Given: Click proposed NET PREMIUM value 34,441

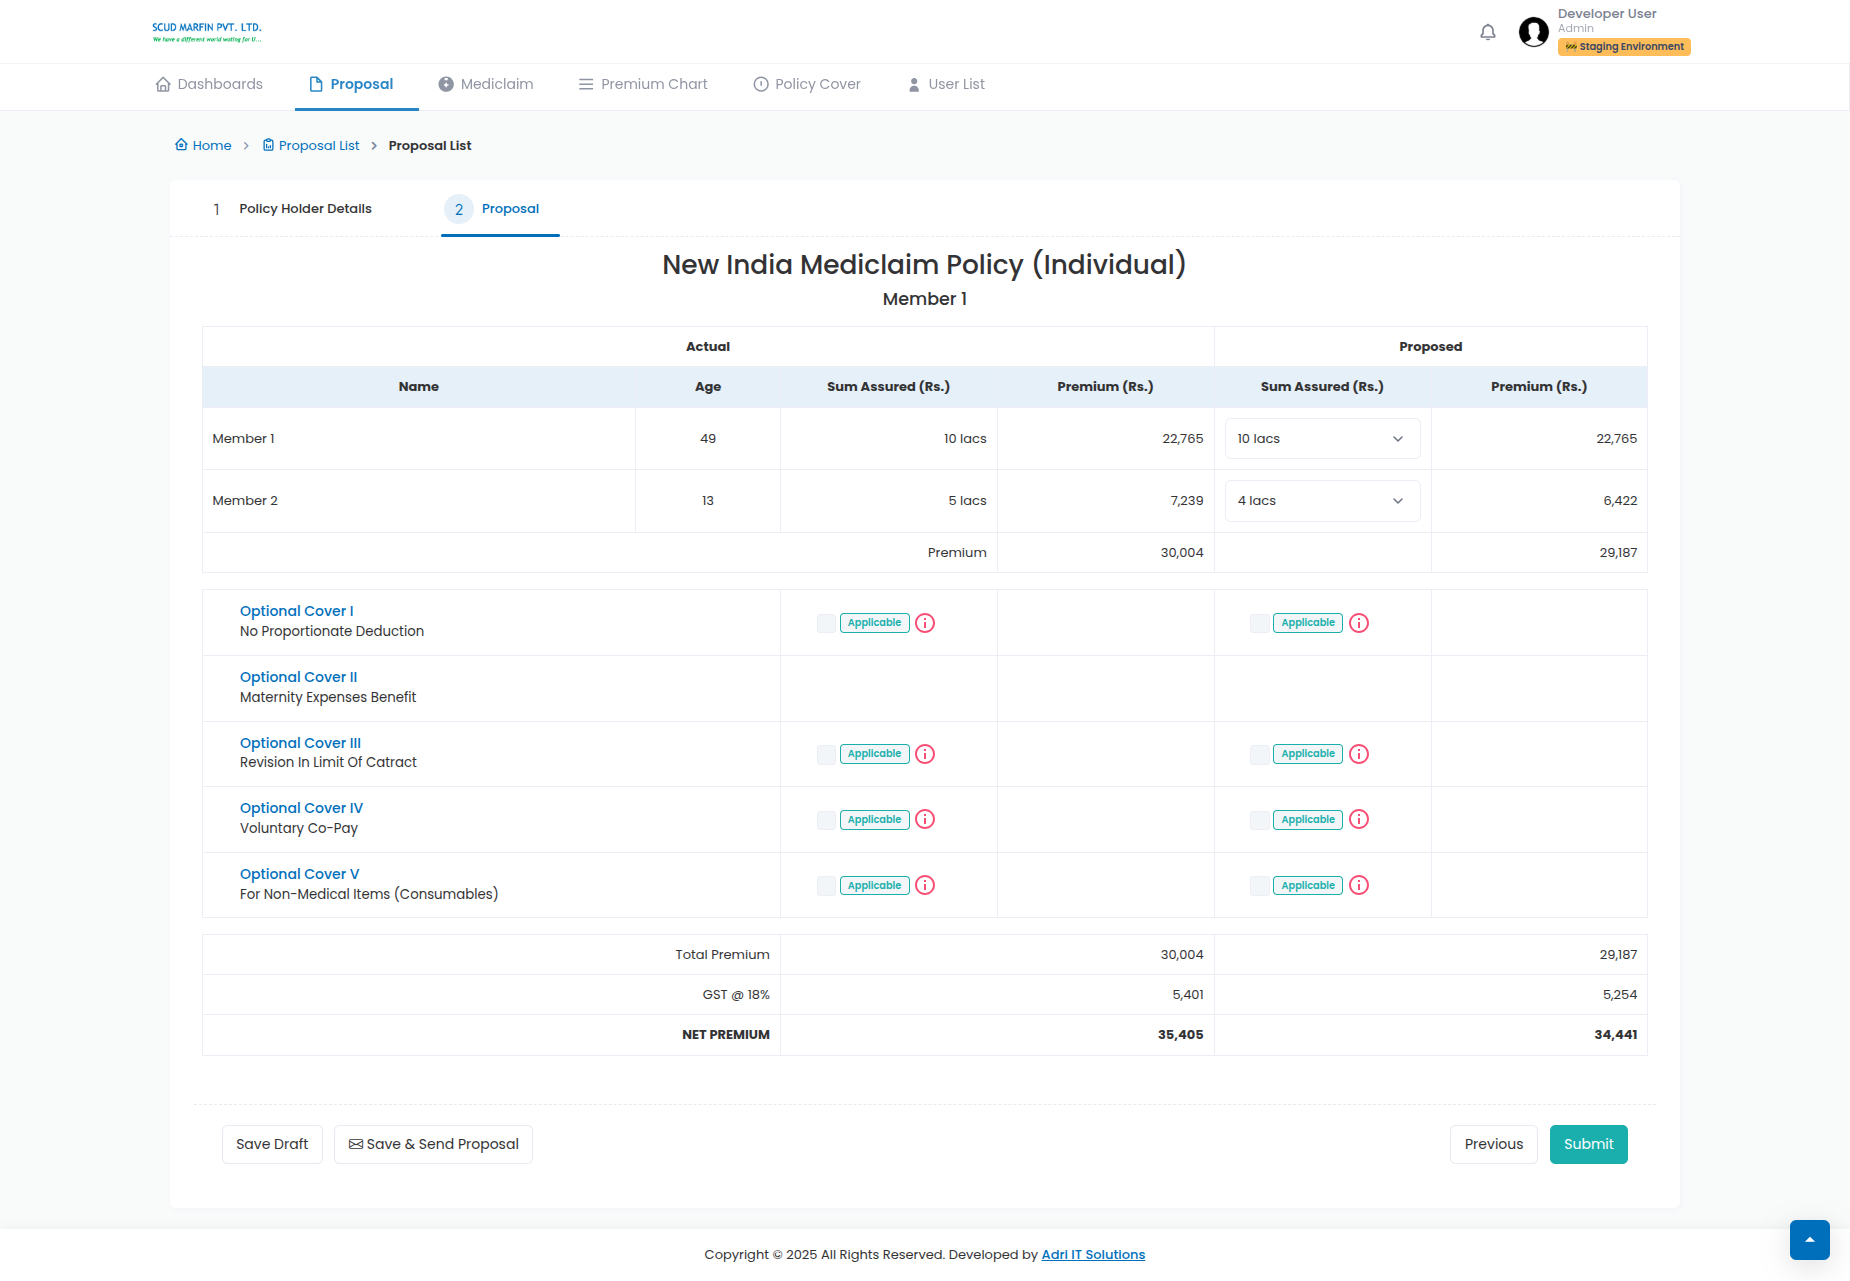Looking at the screenshot, I should pyautogui.click(x=1616, y=1035).
